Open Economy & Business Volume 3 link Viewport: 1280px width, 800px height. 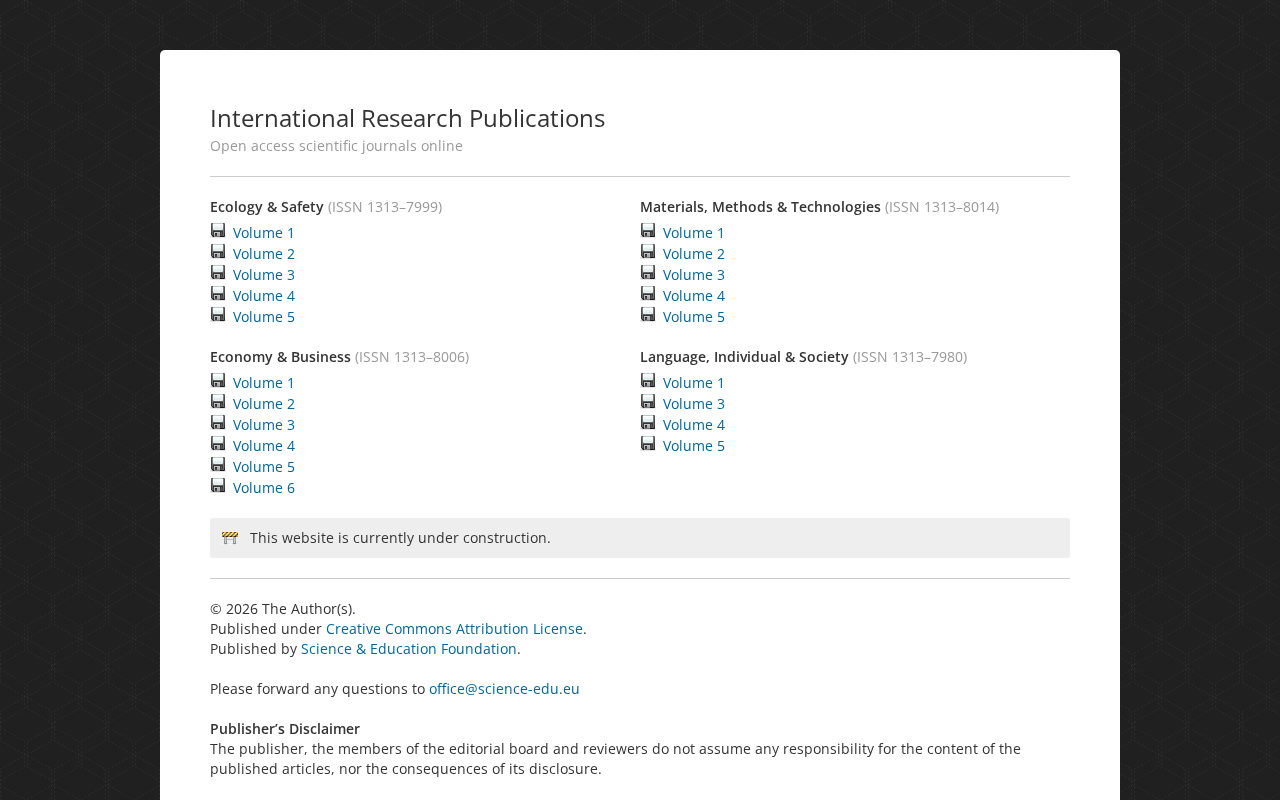pyautogui.click(x=264, y=425)
